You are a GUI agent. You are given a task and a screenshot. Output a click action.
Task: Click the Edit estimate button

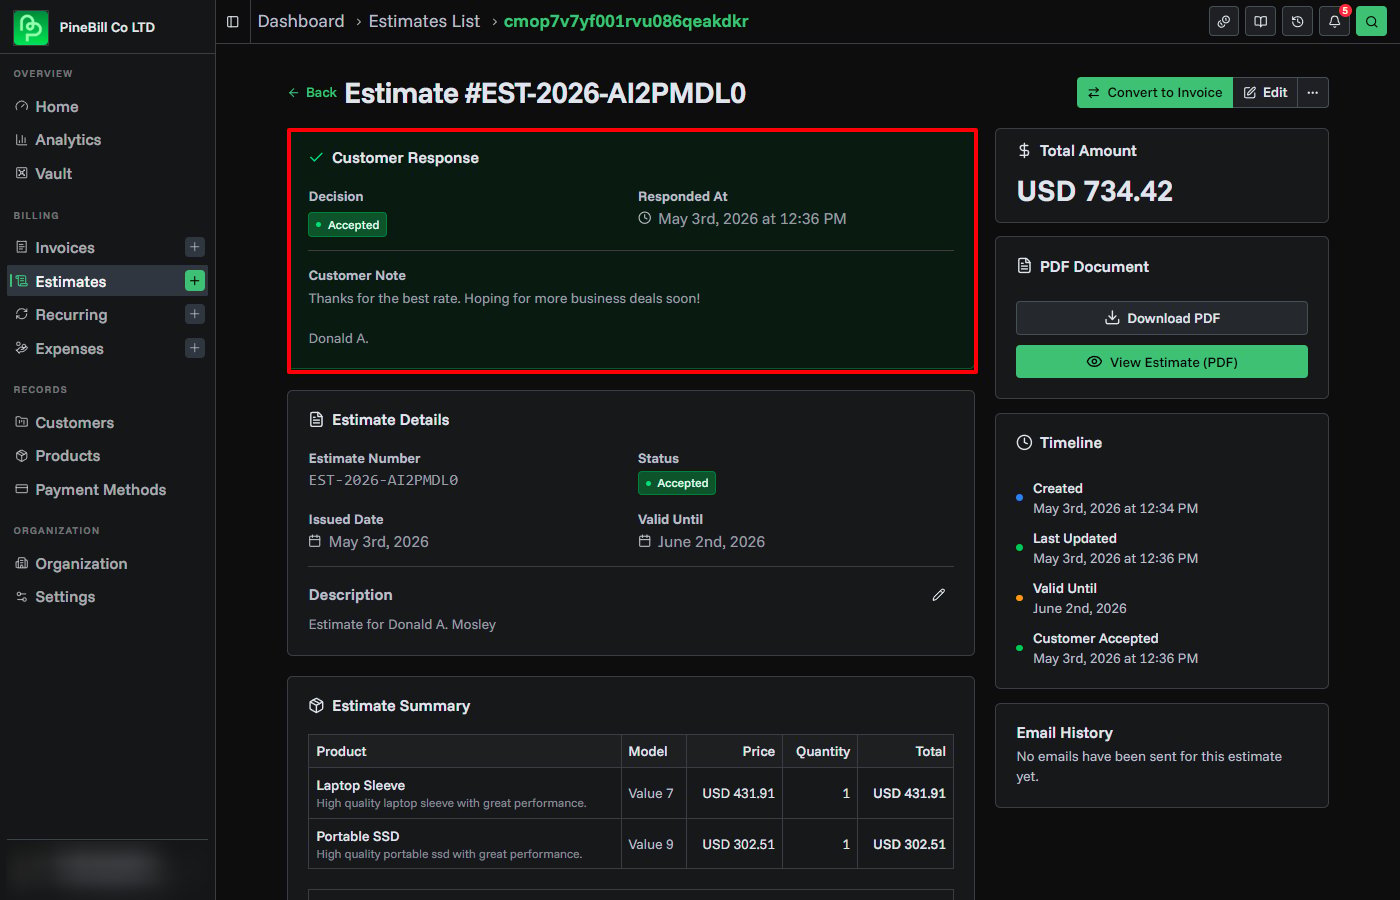(x=1265, y=93)
